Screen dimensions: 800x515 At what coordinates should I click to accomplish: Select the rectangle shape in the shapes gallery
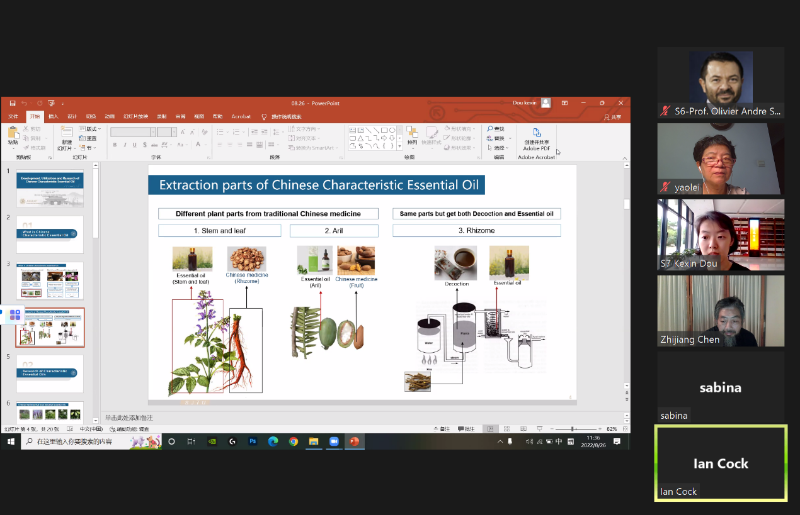tap(384, 130)
